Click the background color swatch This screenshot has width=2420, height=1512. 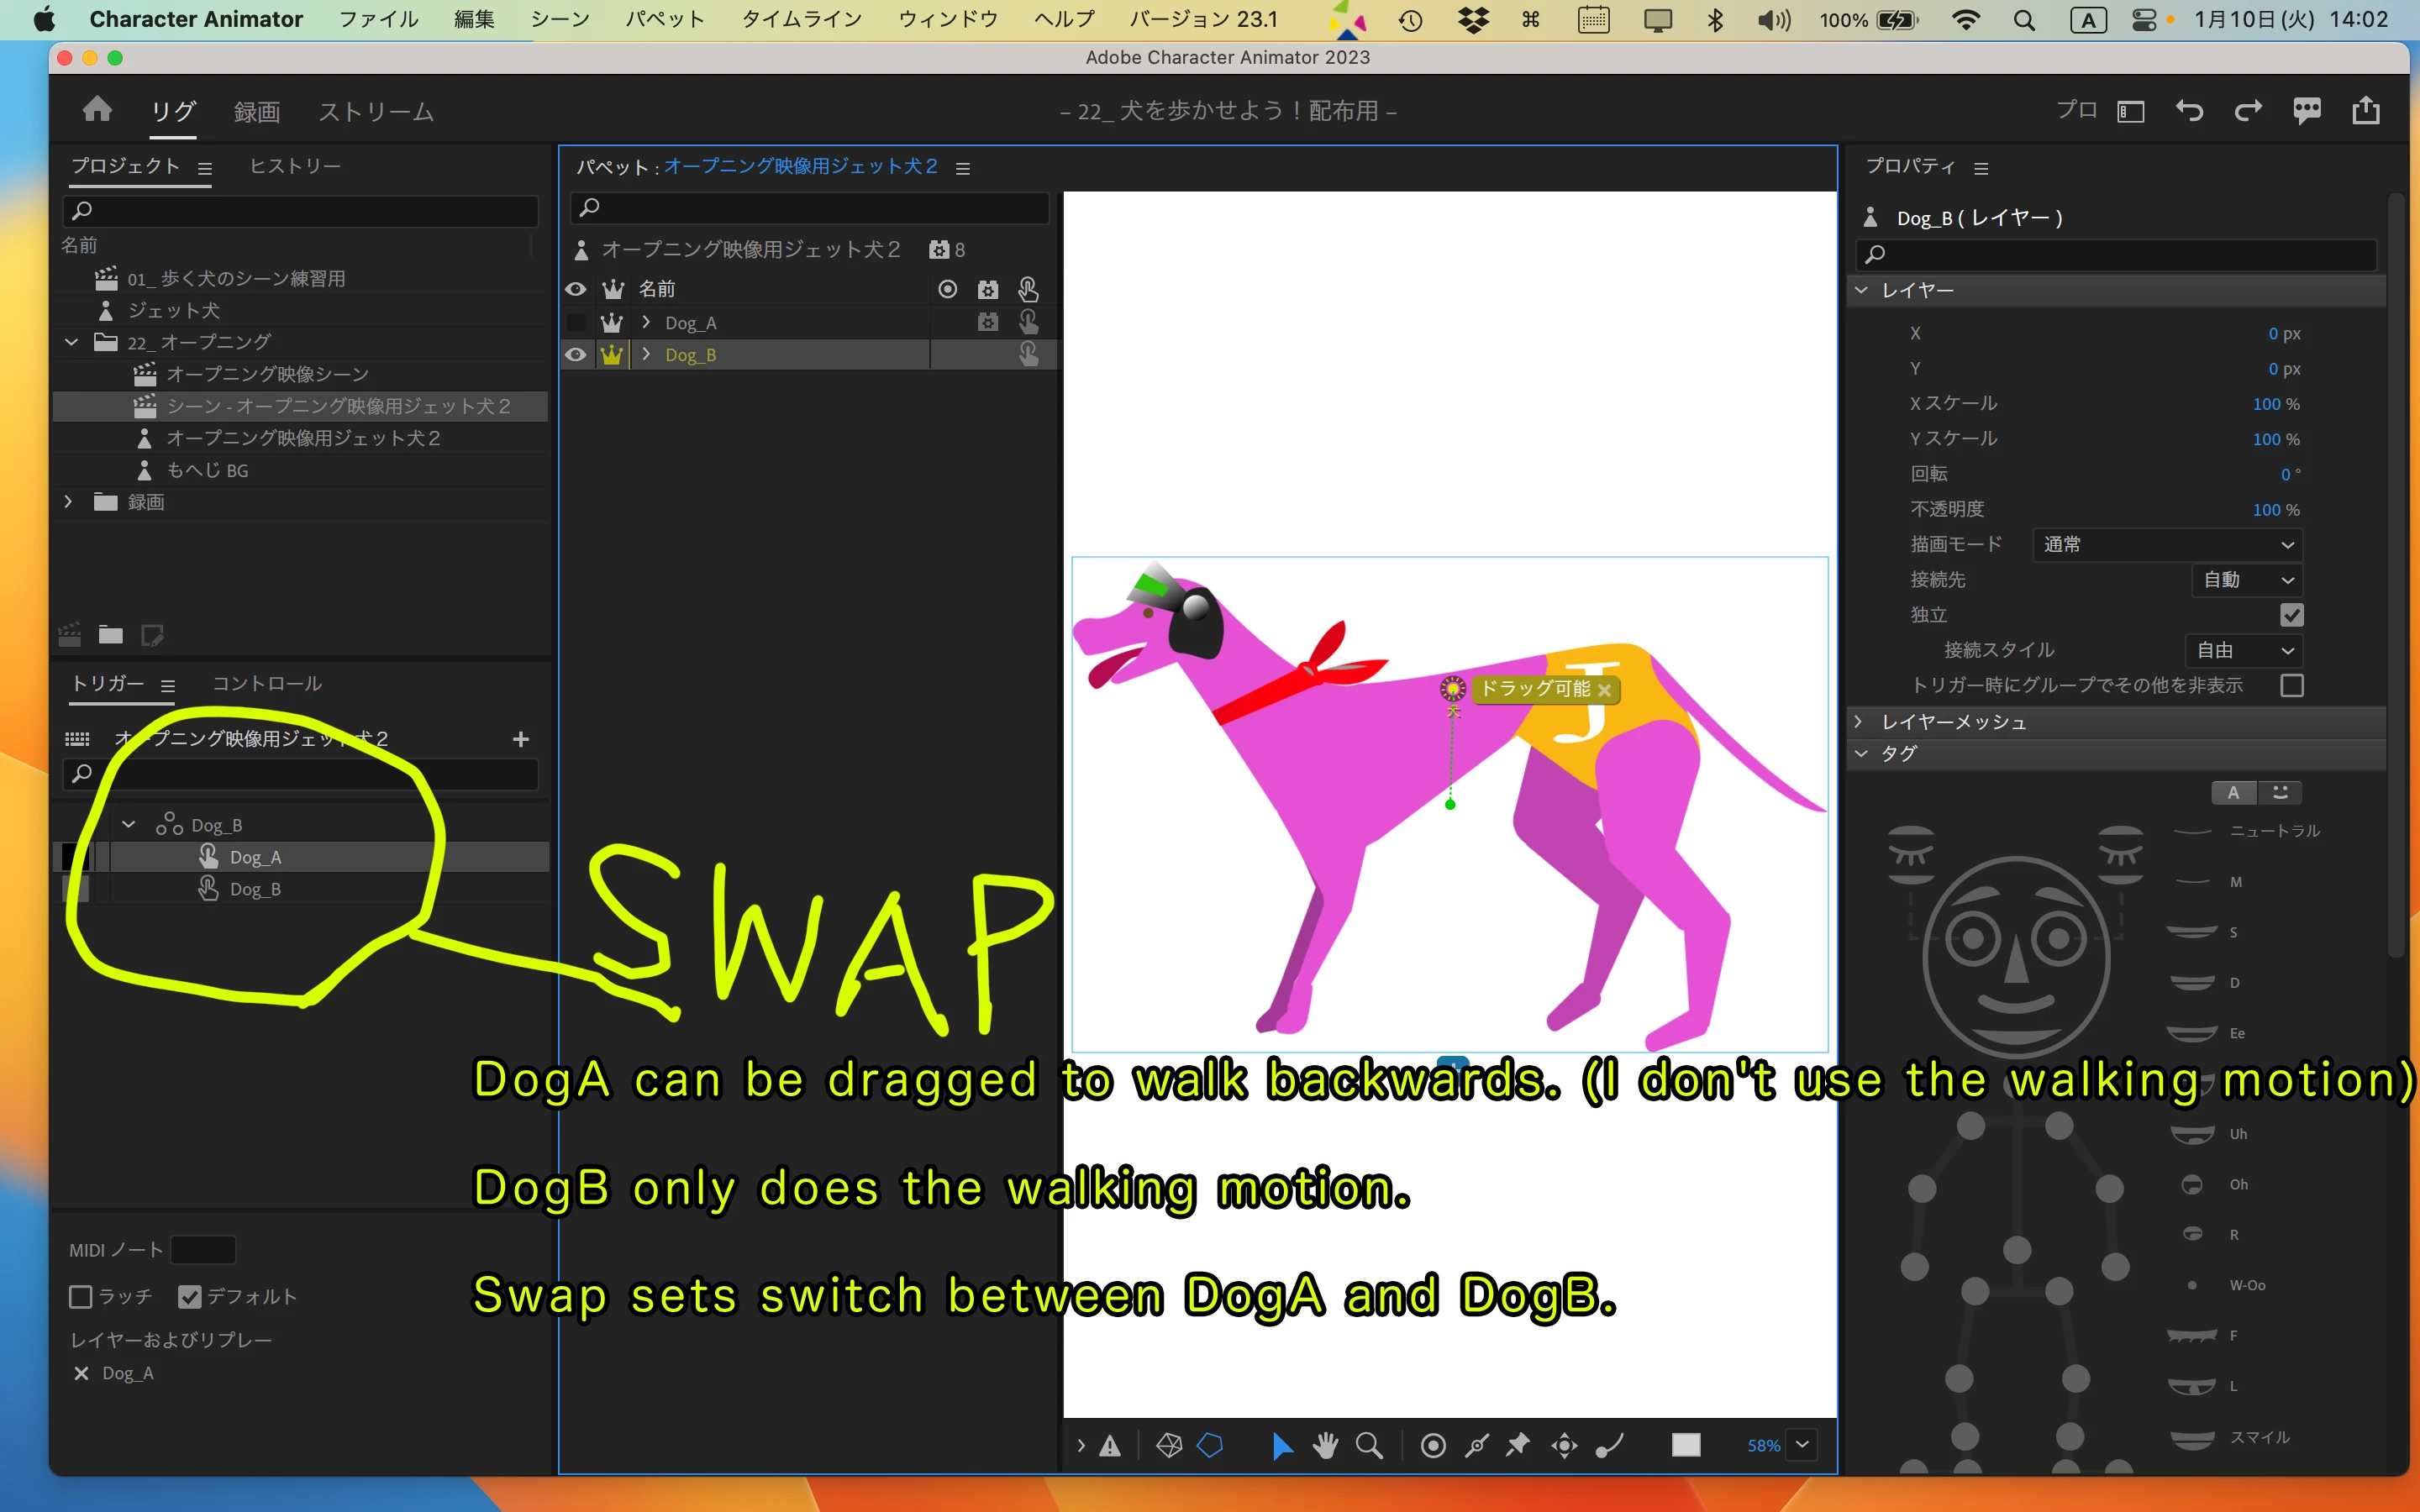1685,1445
